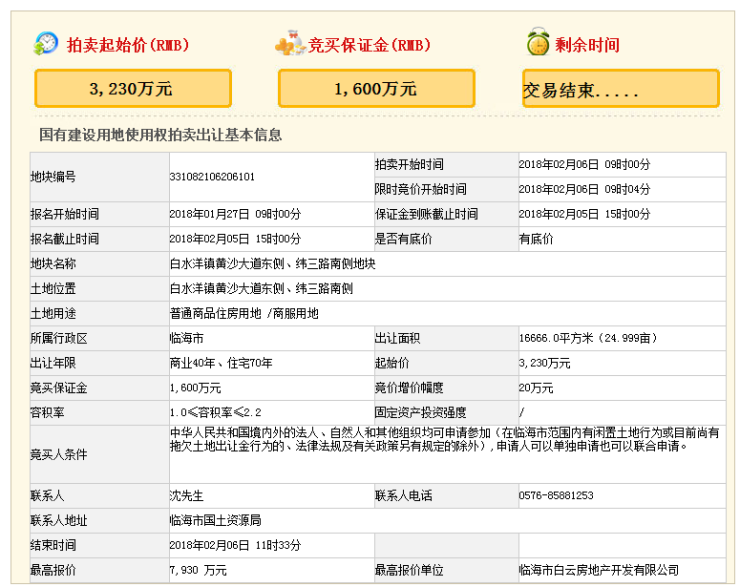Click contact name 沈先生
740x587 pixels.
click(x=186, y=496)
